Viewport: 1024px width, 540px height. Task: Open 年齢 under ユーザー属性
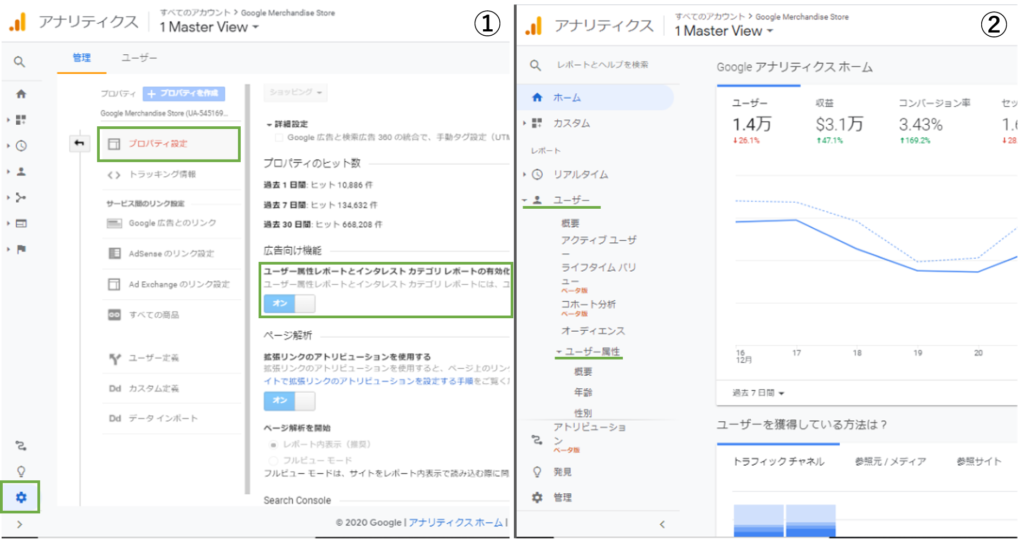click(583, 392)
